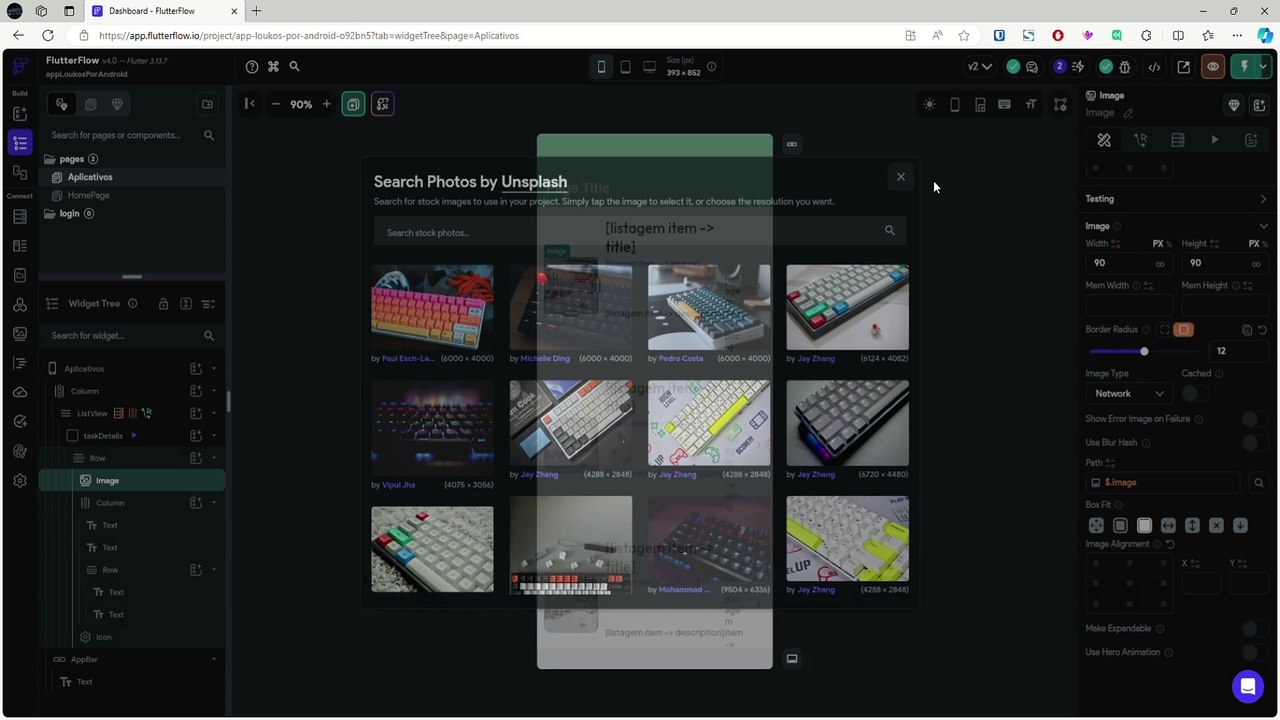Open the text size icon in canvas toolbar
The height and width of the screenshot is (720, 1280).
[1030, 105]
